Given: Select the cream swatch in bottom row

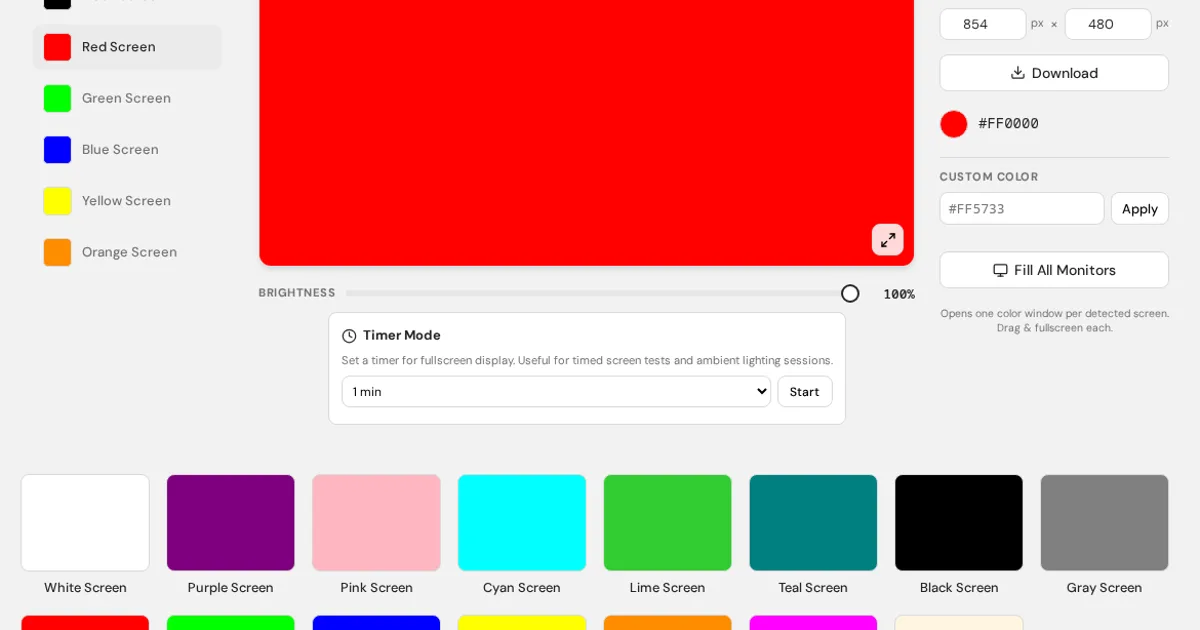Looking at the screenshot, I should tap(959, 623).
